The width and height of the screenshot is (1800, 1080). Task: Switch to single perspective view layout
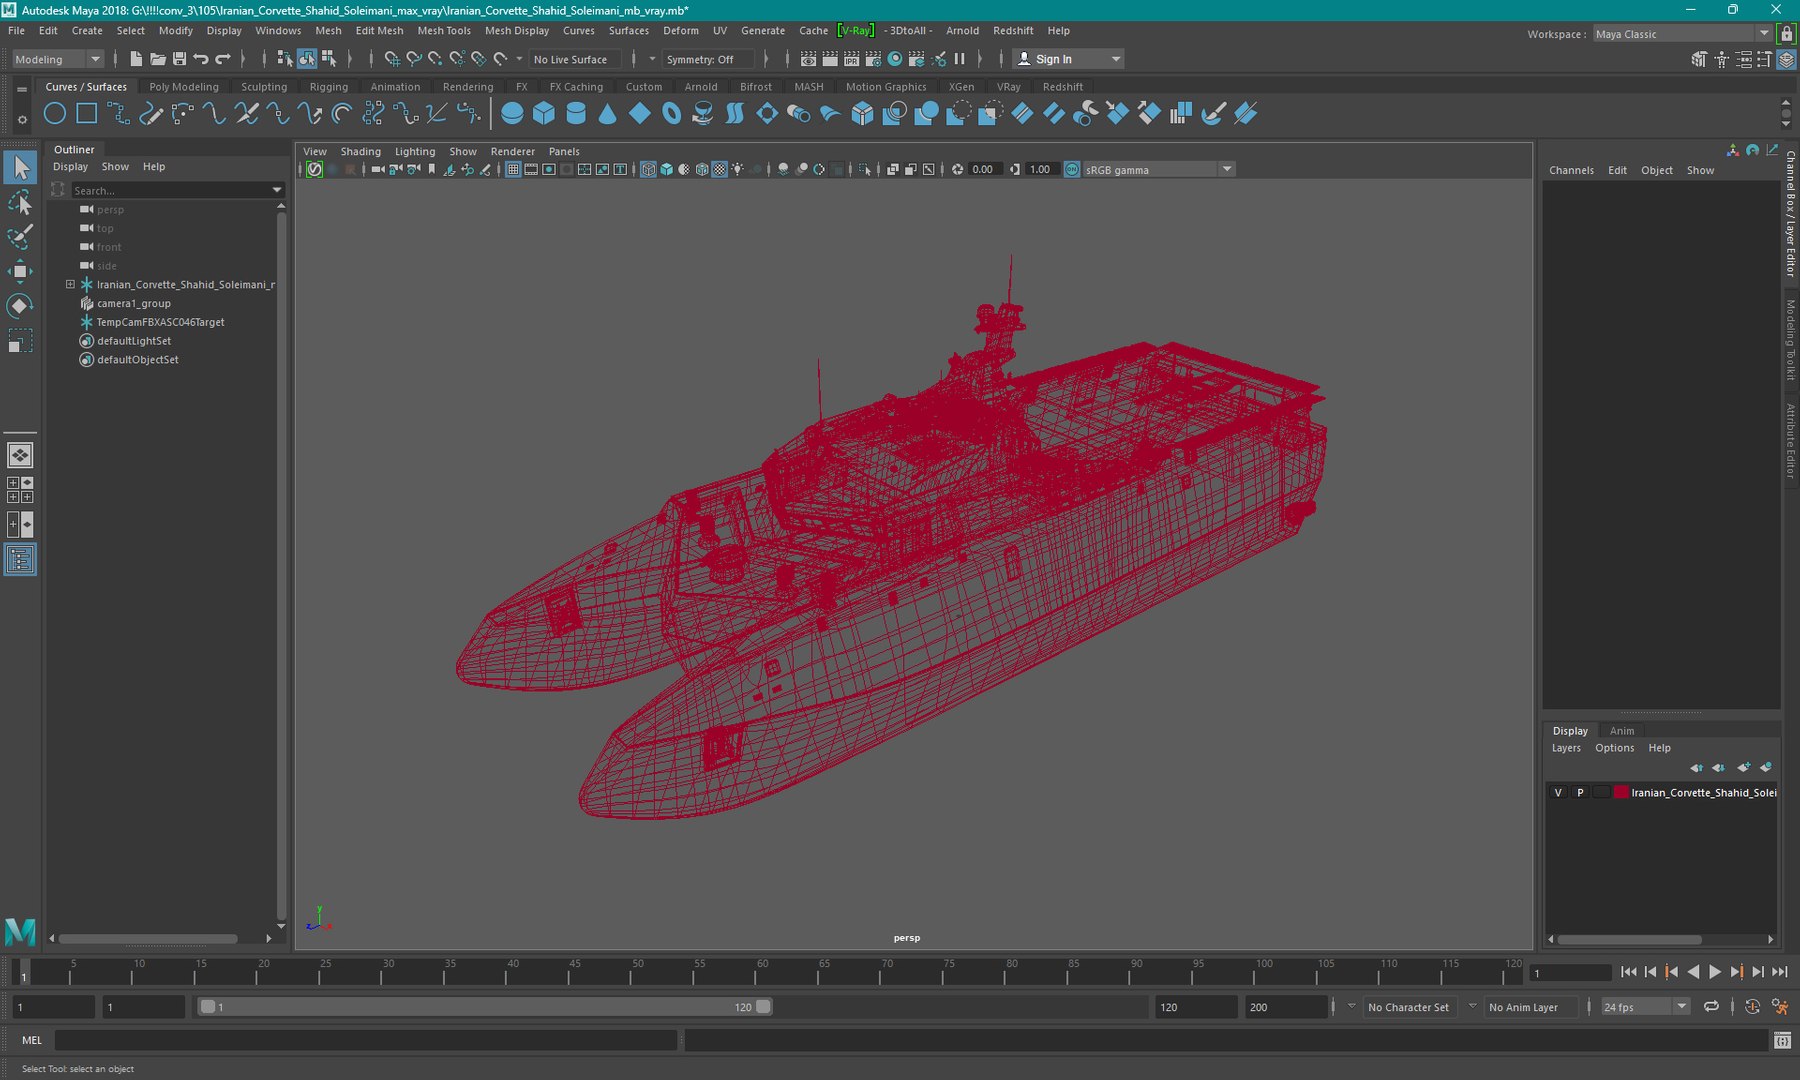click(x=20, y=455)
